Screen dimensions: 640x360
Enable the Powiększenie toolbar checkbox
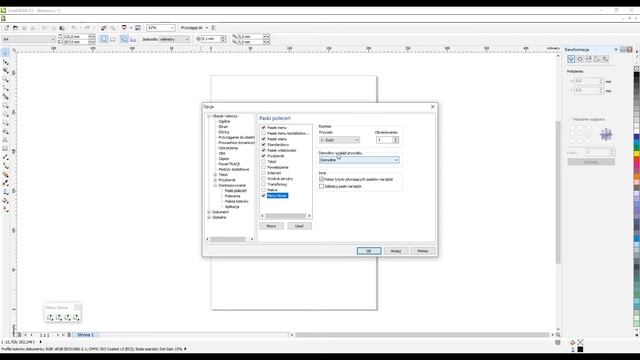click(x=264, y=167)
